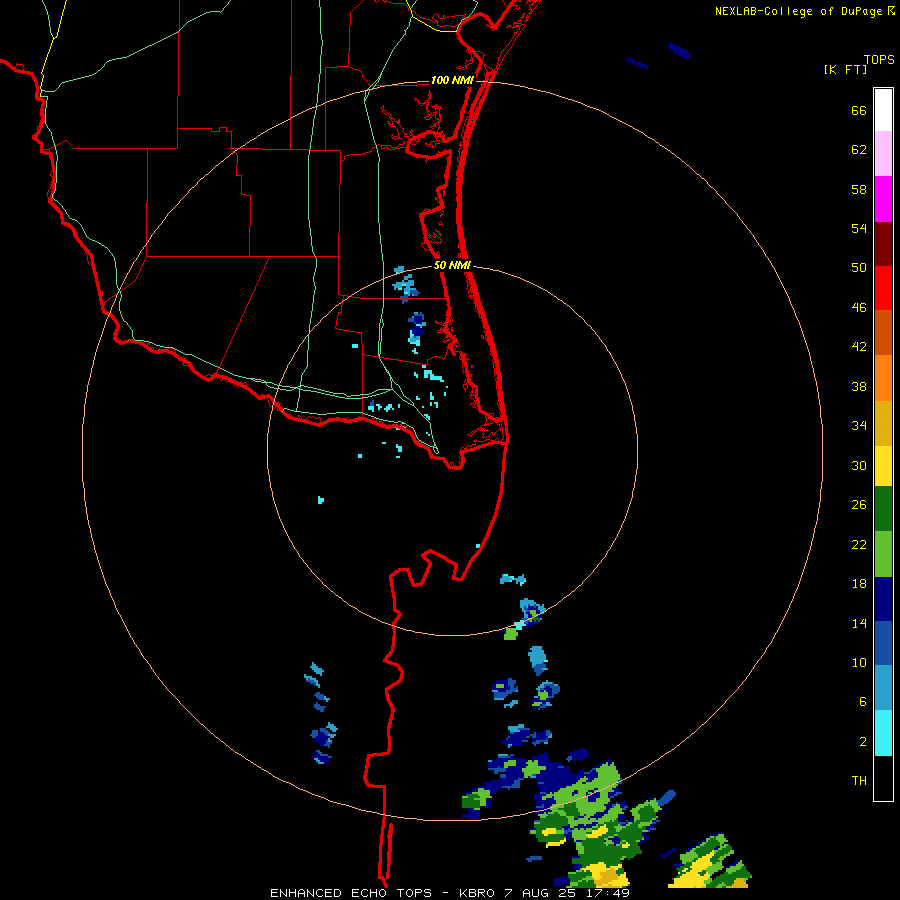Click the "100 NMI" range ring label
The width and height of the screenshot is (900, 900).
452,80
